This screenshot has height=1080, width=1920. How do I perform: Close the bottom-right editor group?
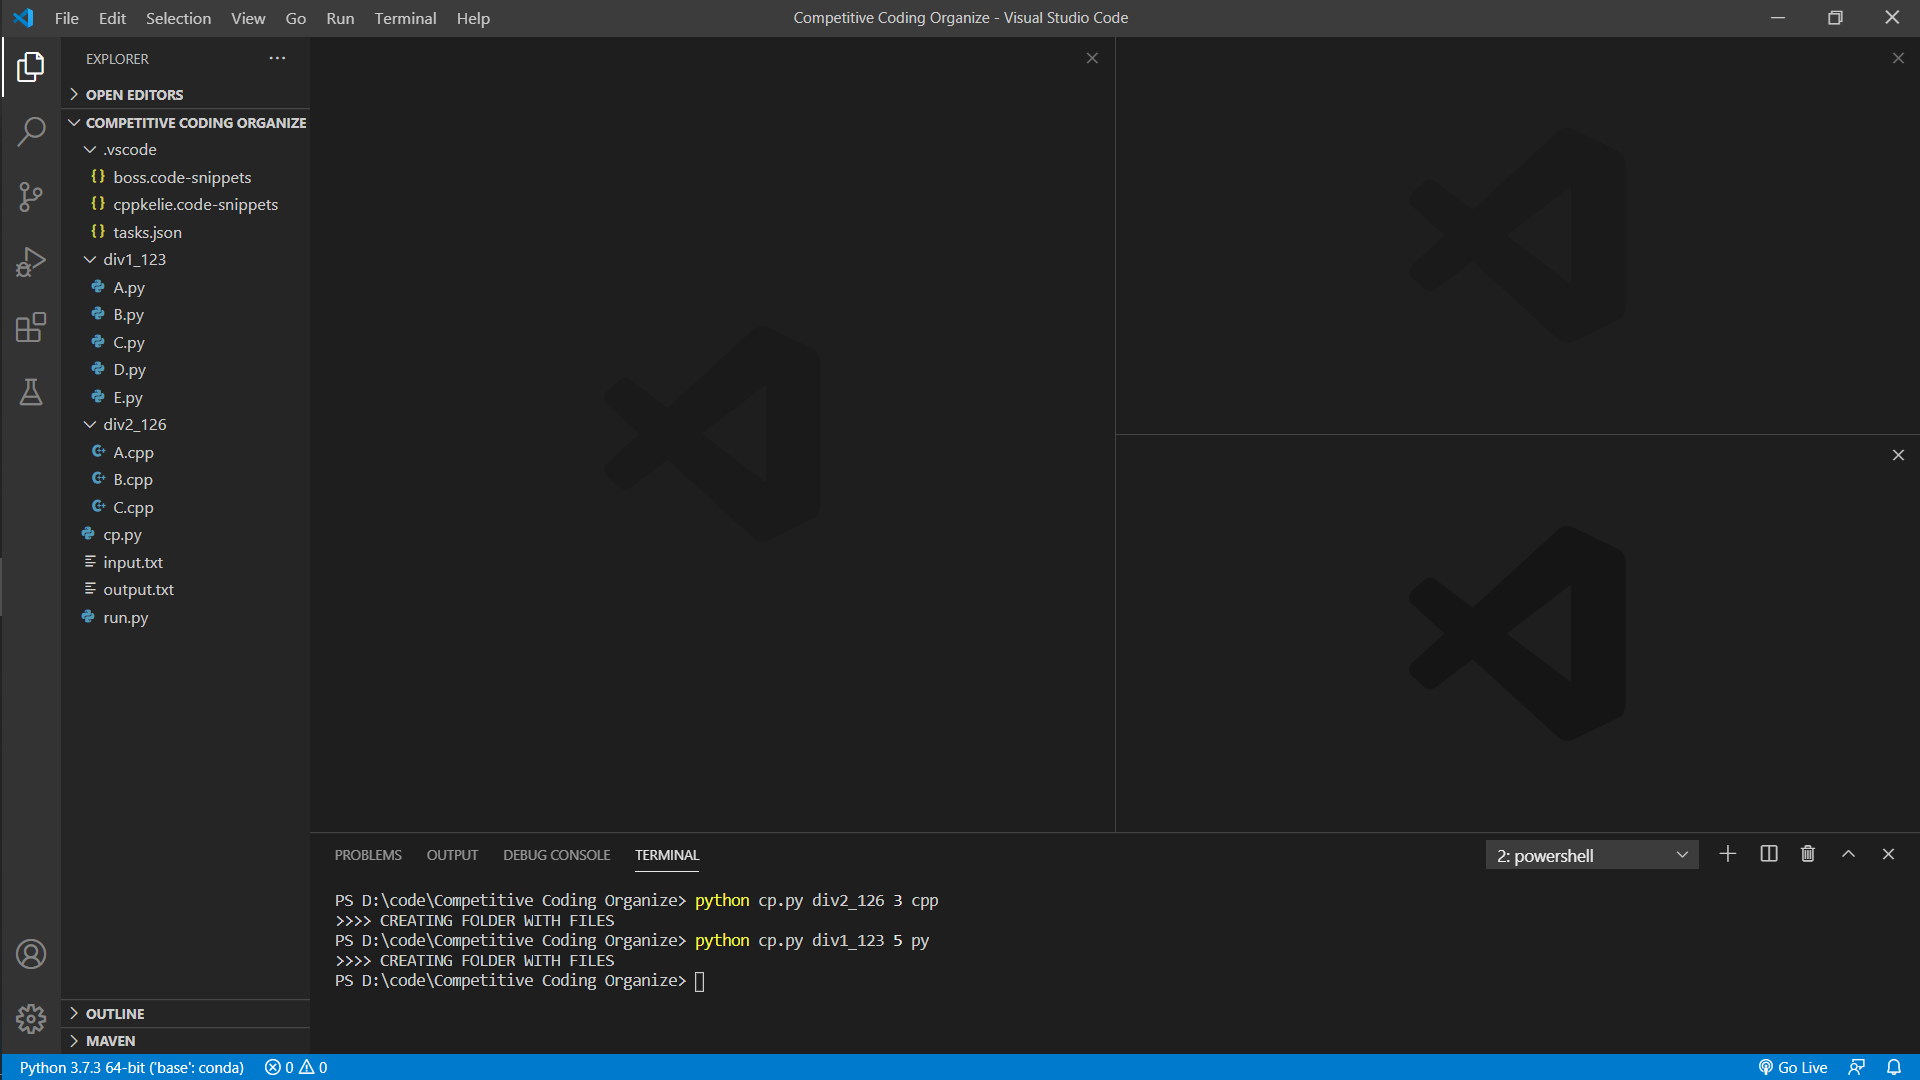click(1898, 455)
